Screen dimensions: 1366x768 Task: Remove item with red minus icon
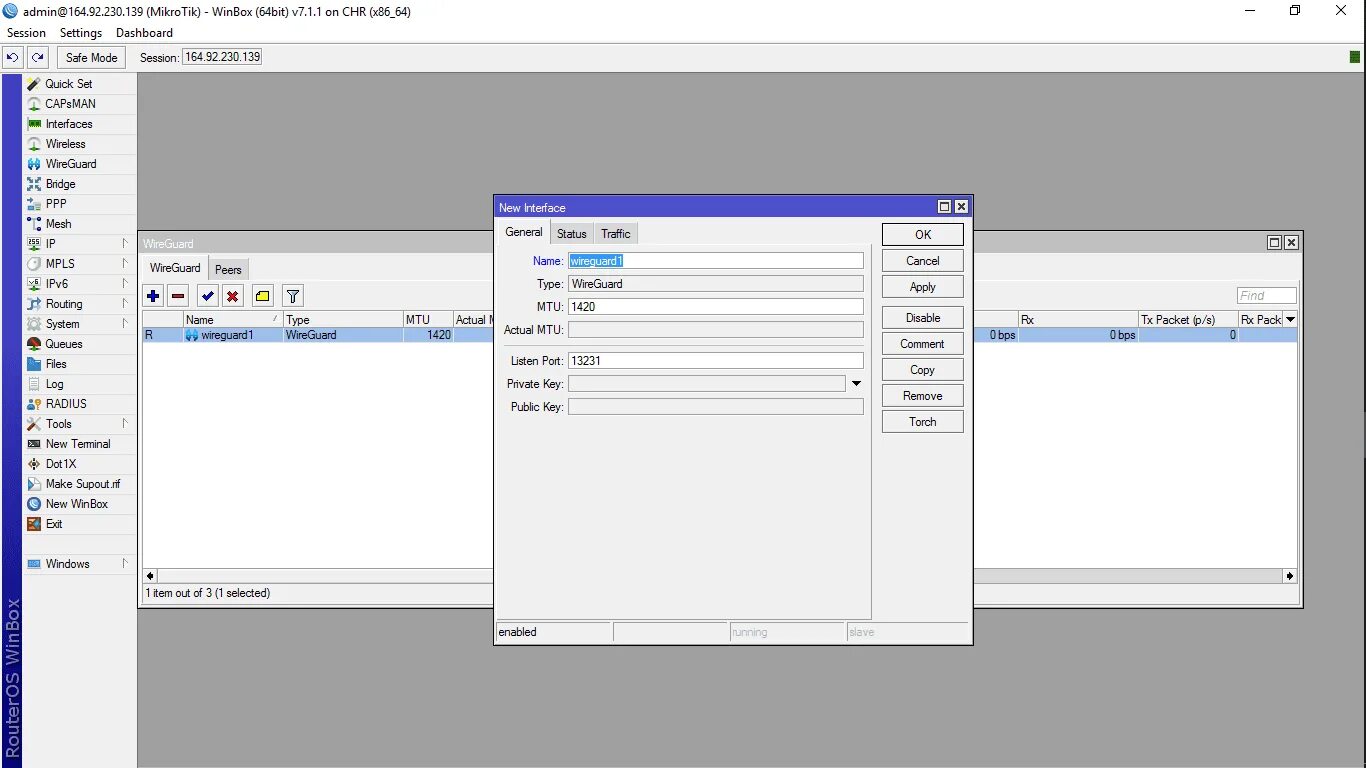pos(178,296)
